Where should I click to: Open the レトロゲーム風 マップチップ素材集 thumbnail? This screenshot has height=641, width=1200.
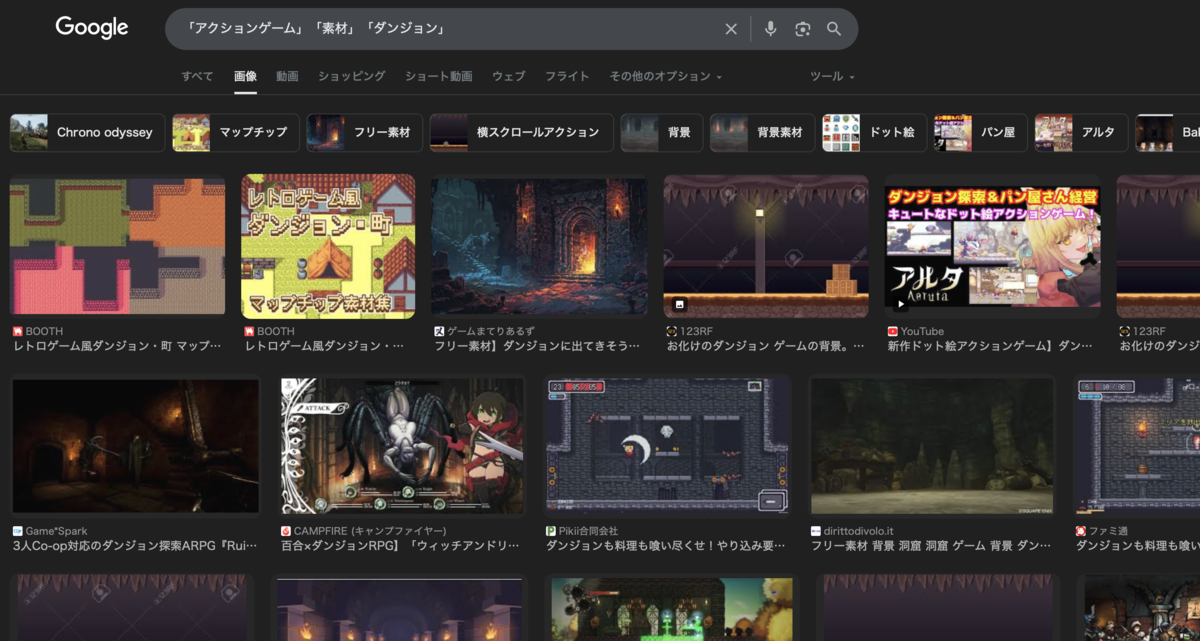point(328,247)
